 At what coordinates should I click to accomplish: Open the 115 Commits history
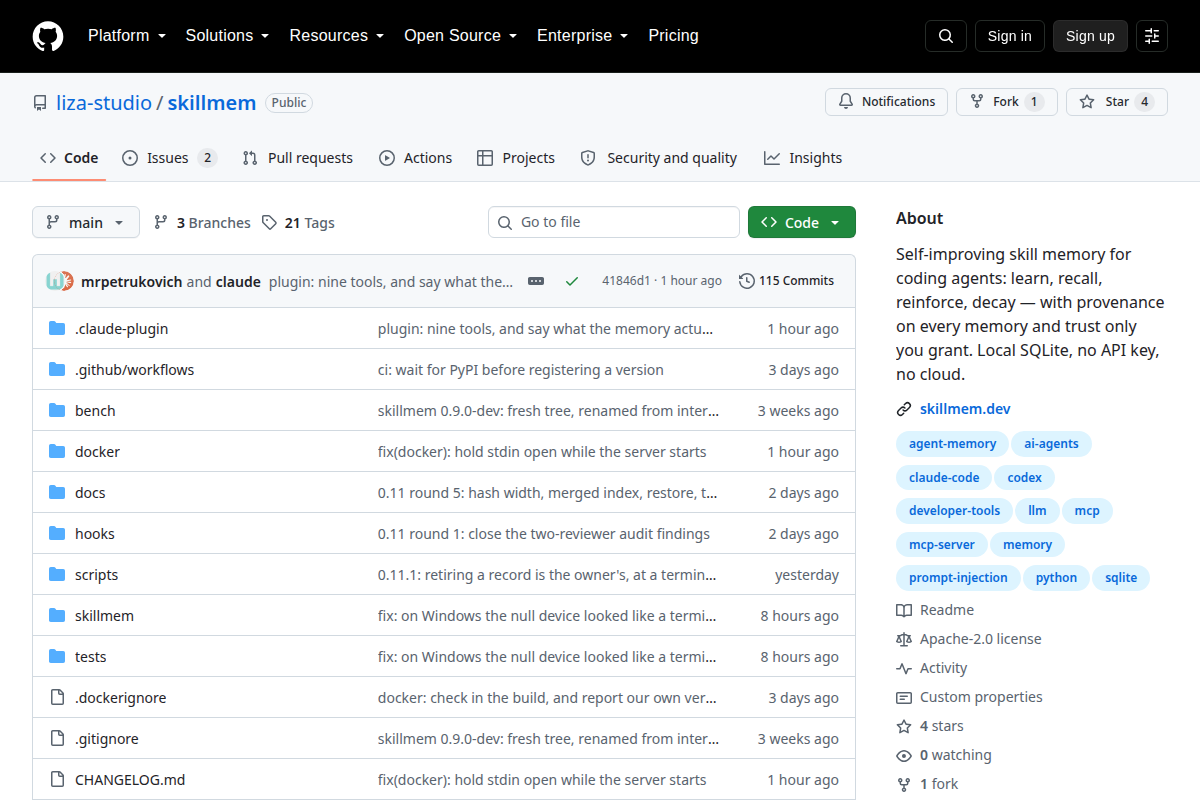point(786,281)
